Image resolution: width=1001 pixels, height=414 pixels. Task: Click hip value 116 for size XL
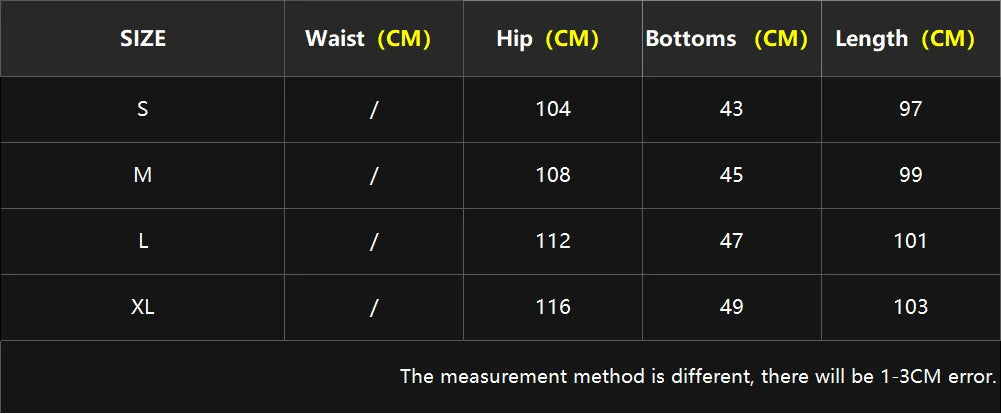(553, 307)
